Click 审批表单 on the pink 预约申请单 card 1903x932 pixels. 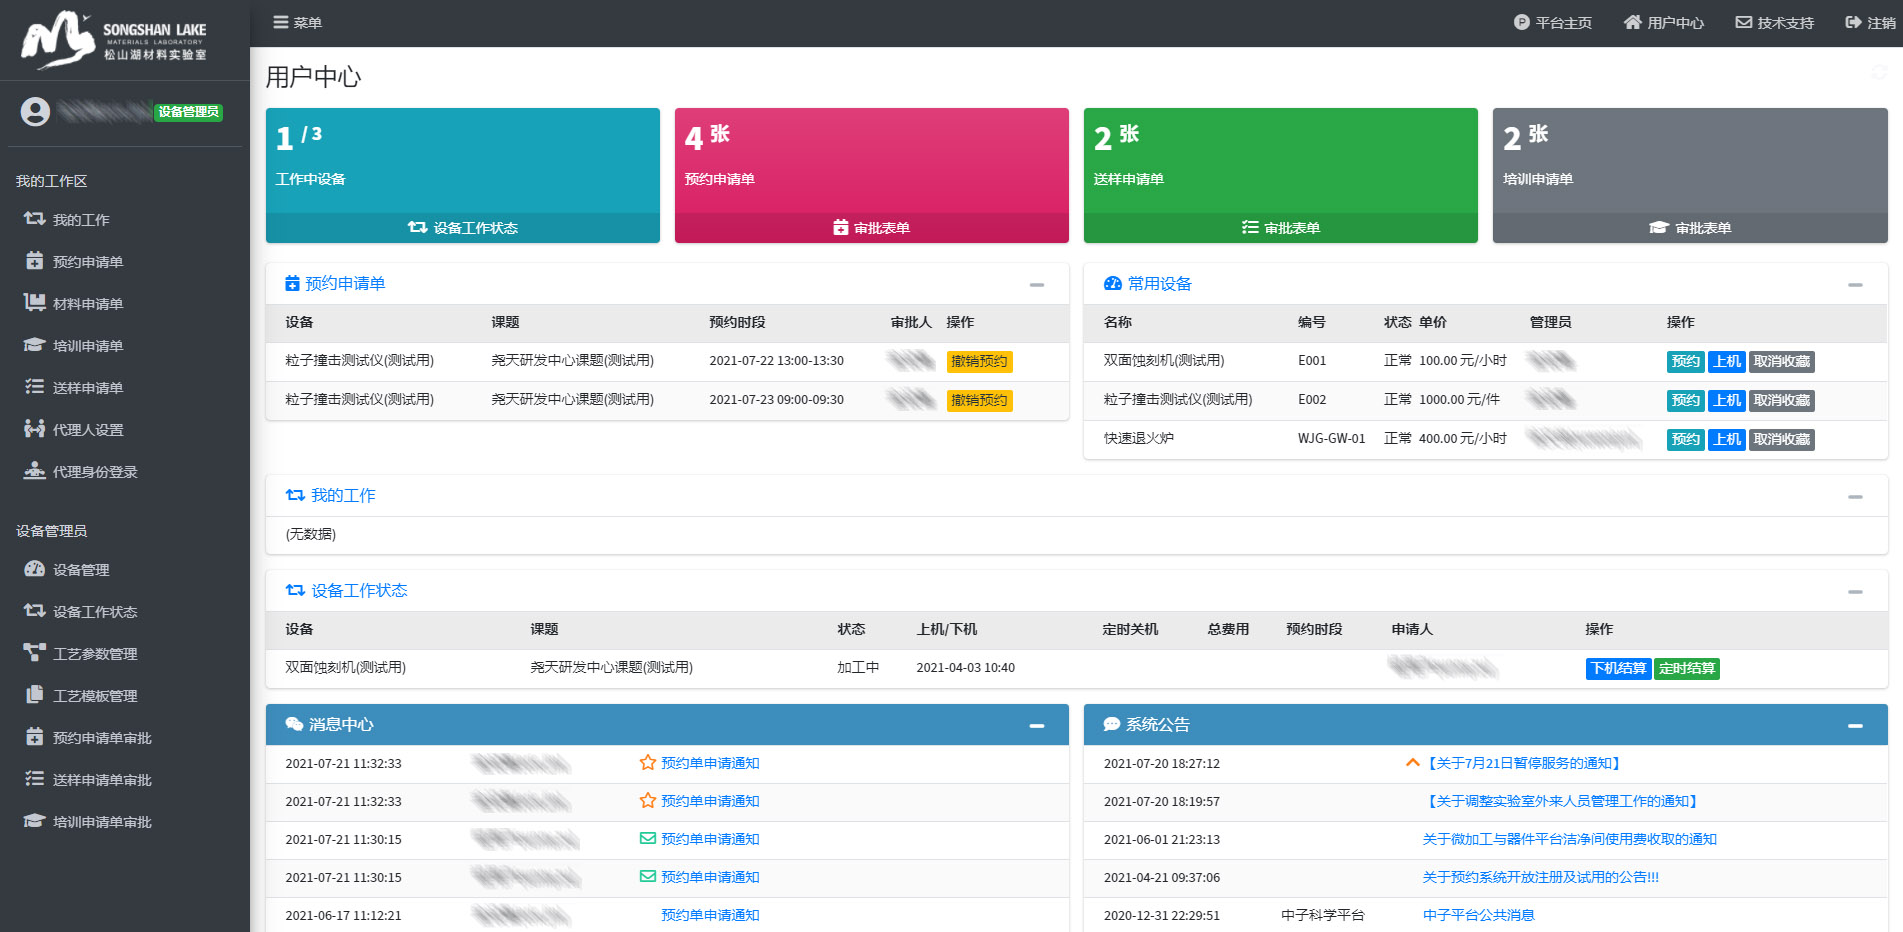(x=872, y=228)
